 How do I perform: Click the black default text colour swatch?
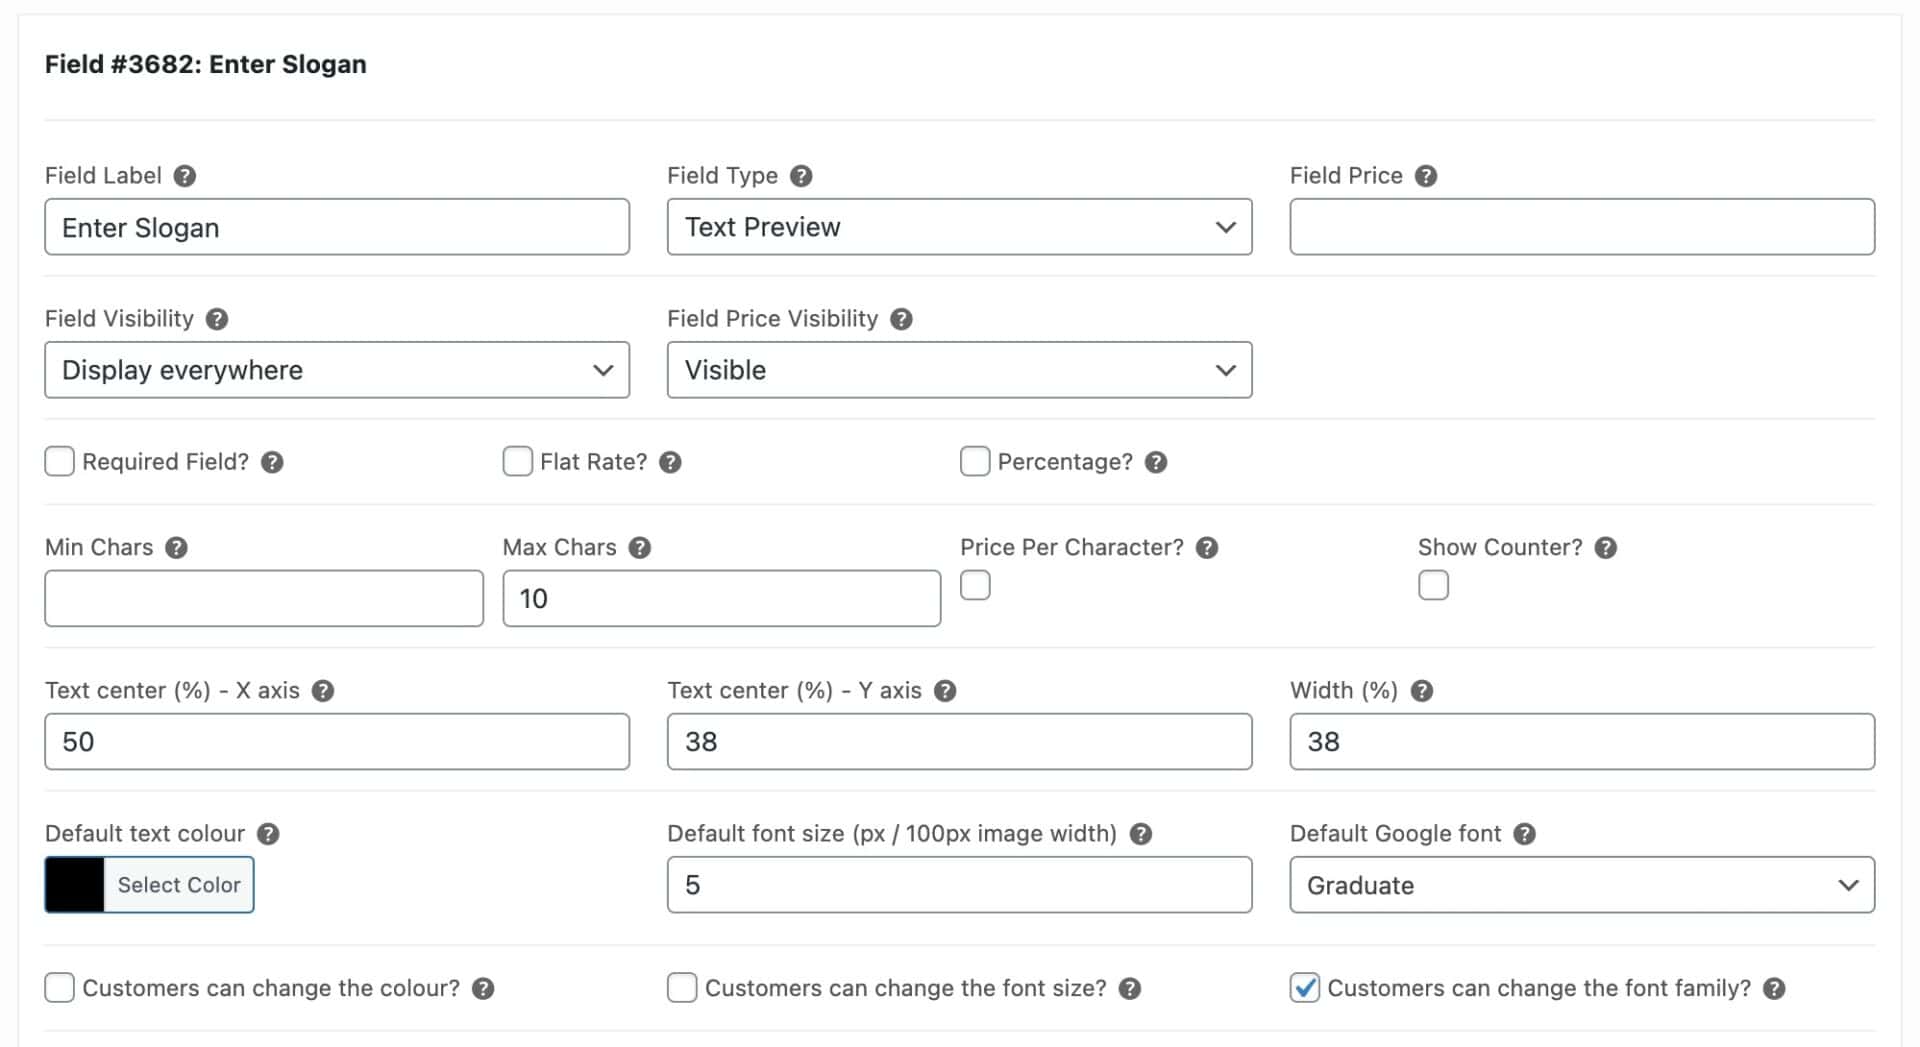point(74,885)
